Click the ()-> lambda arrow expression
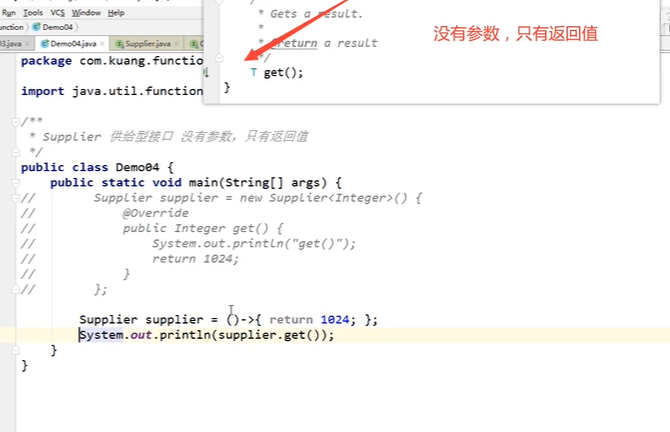The width and height of the screenshot is (670, 432). point(240,320)
